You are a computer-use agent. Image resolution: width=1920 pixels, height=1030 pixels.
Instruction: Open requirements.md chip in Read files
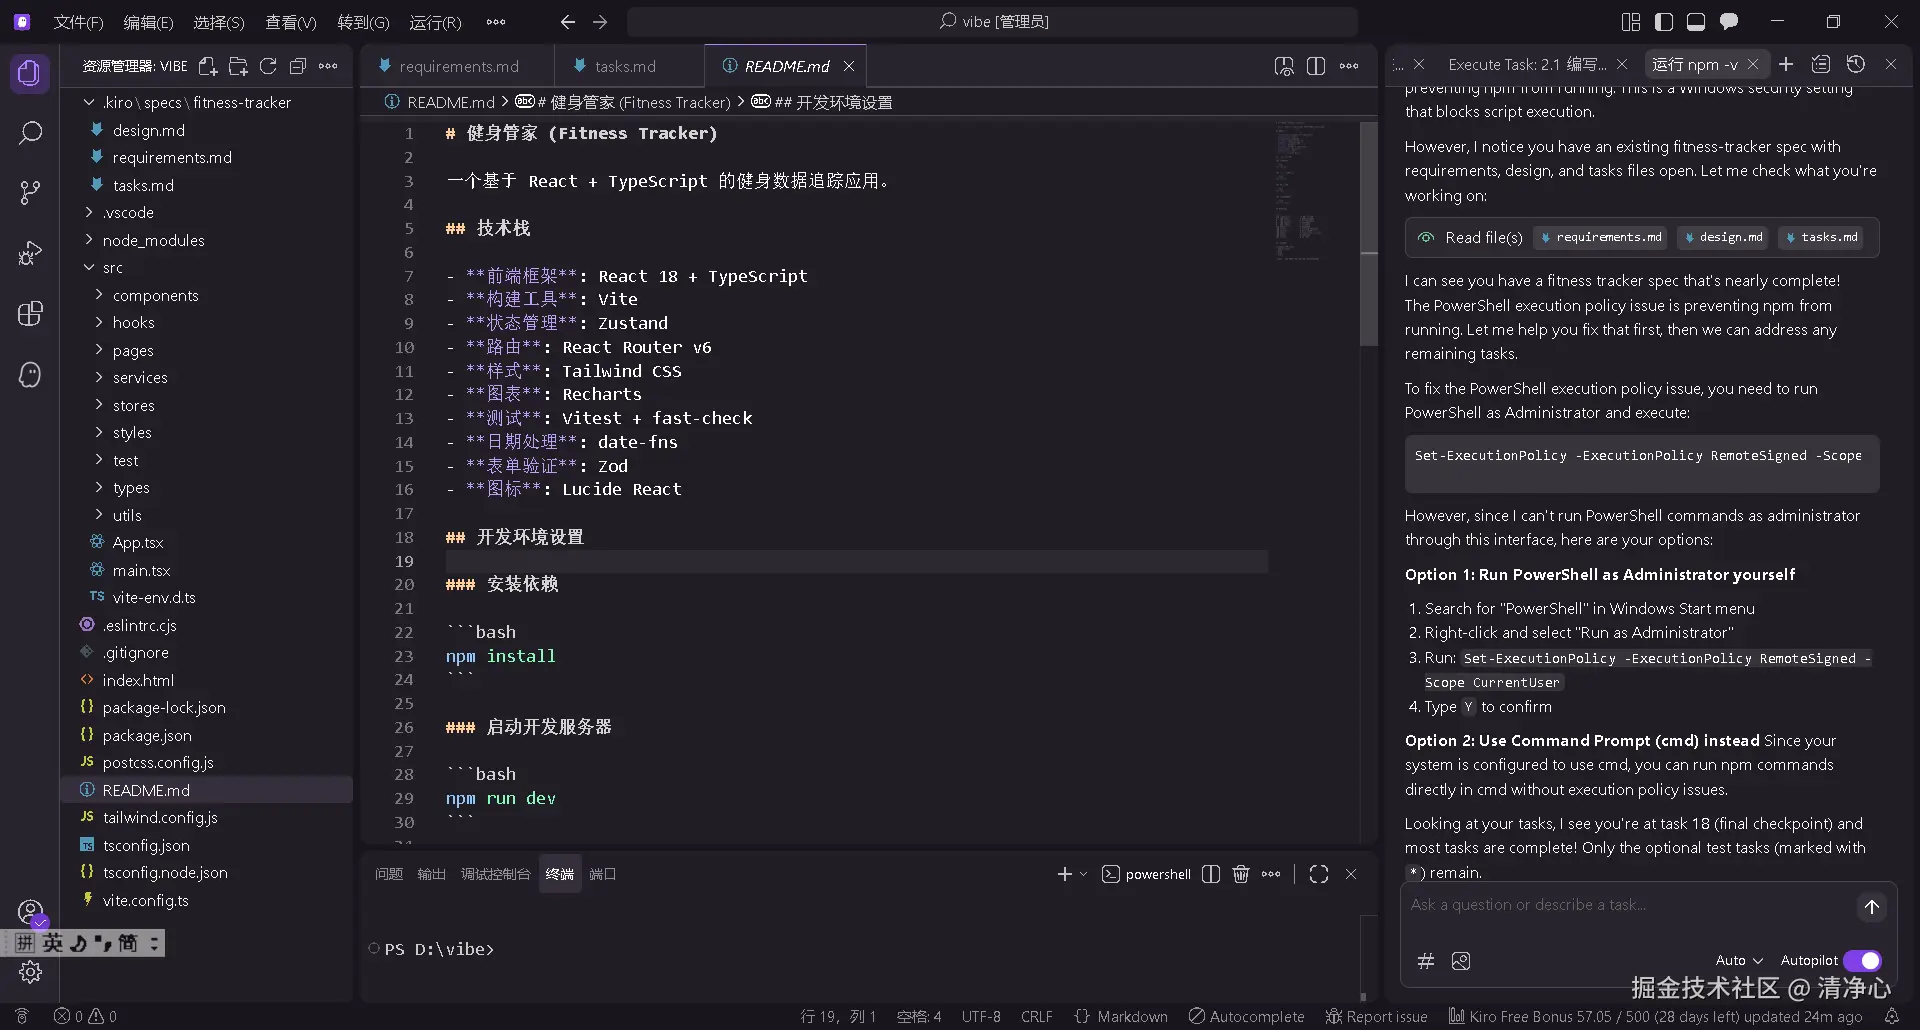pyautogui.click(x=1601, y=237)
